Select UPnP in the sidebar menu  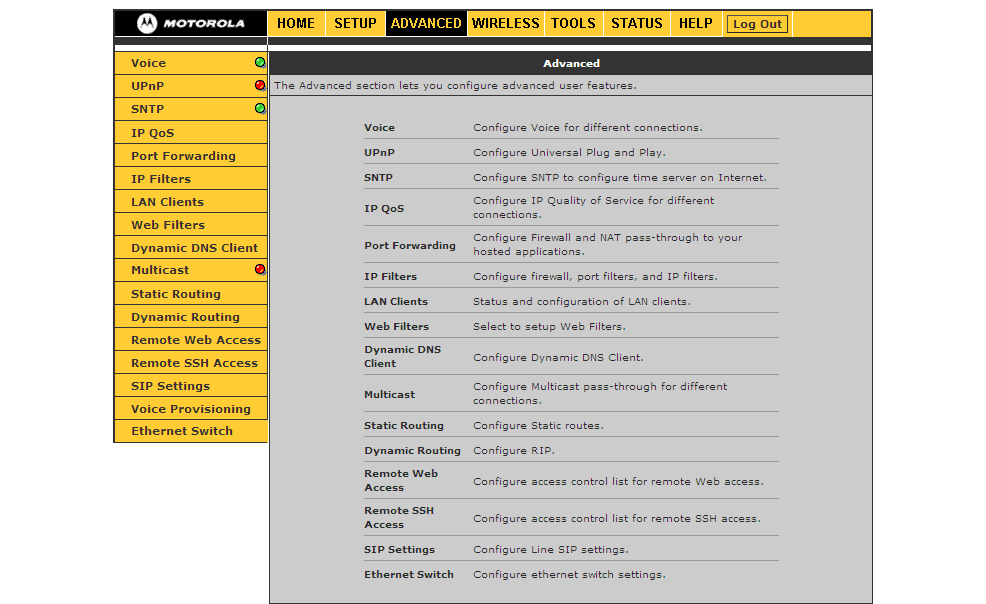(148, 86)
